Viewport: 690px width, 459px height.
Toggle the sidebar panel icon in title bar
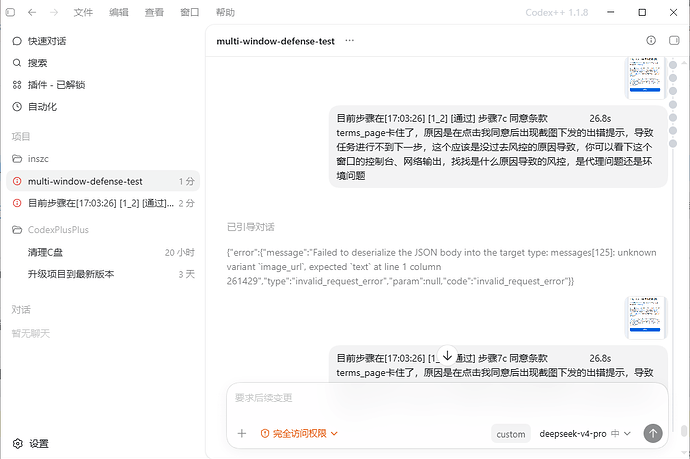tap(10, 12)
